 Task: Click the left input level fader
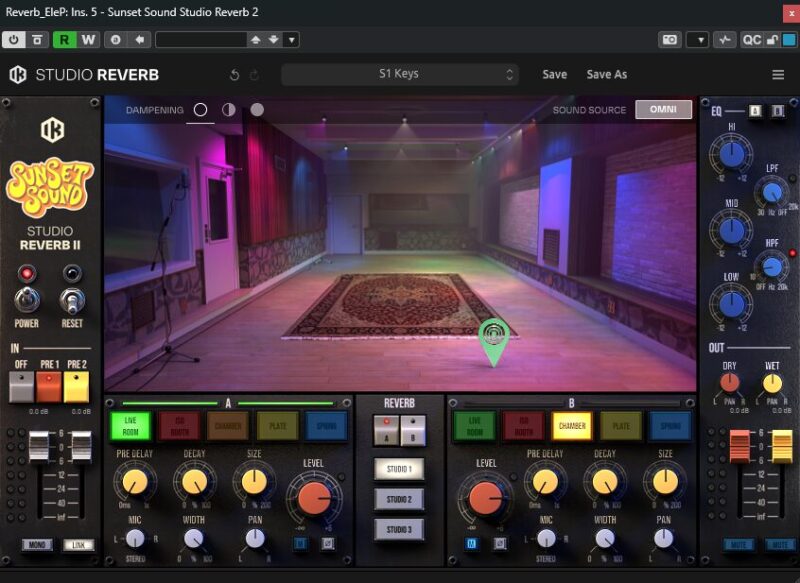[x=39, y=445]
